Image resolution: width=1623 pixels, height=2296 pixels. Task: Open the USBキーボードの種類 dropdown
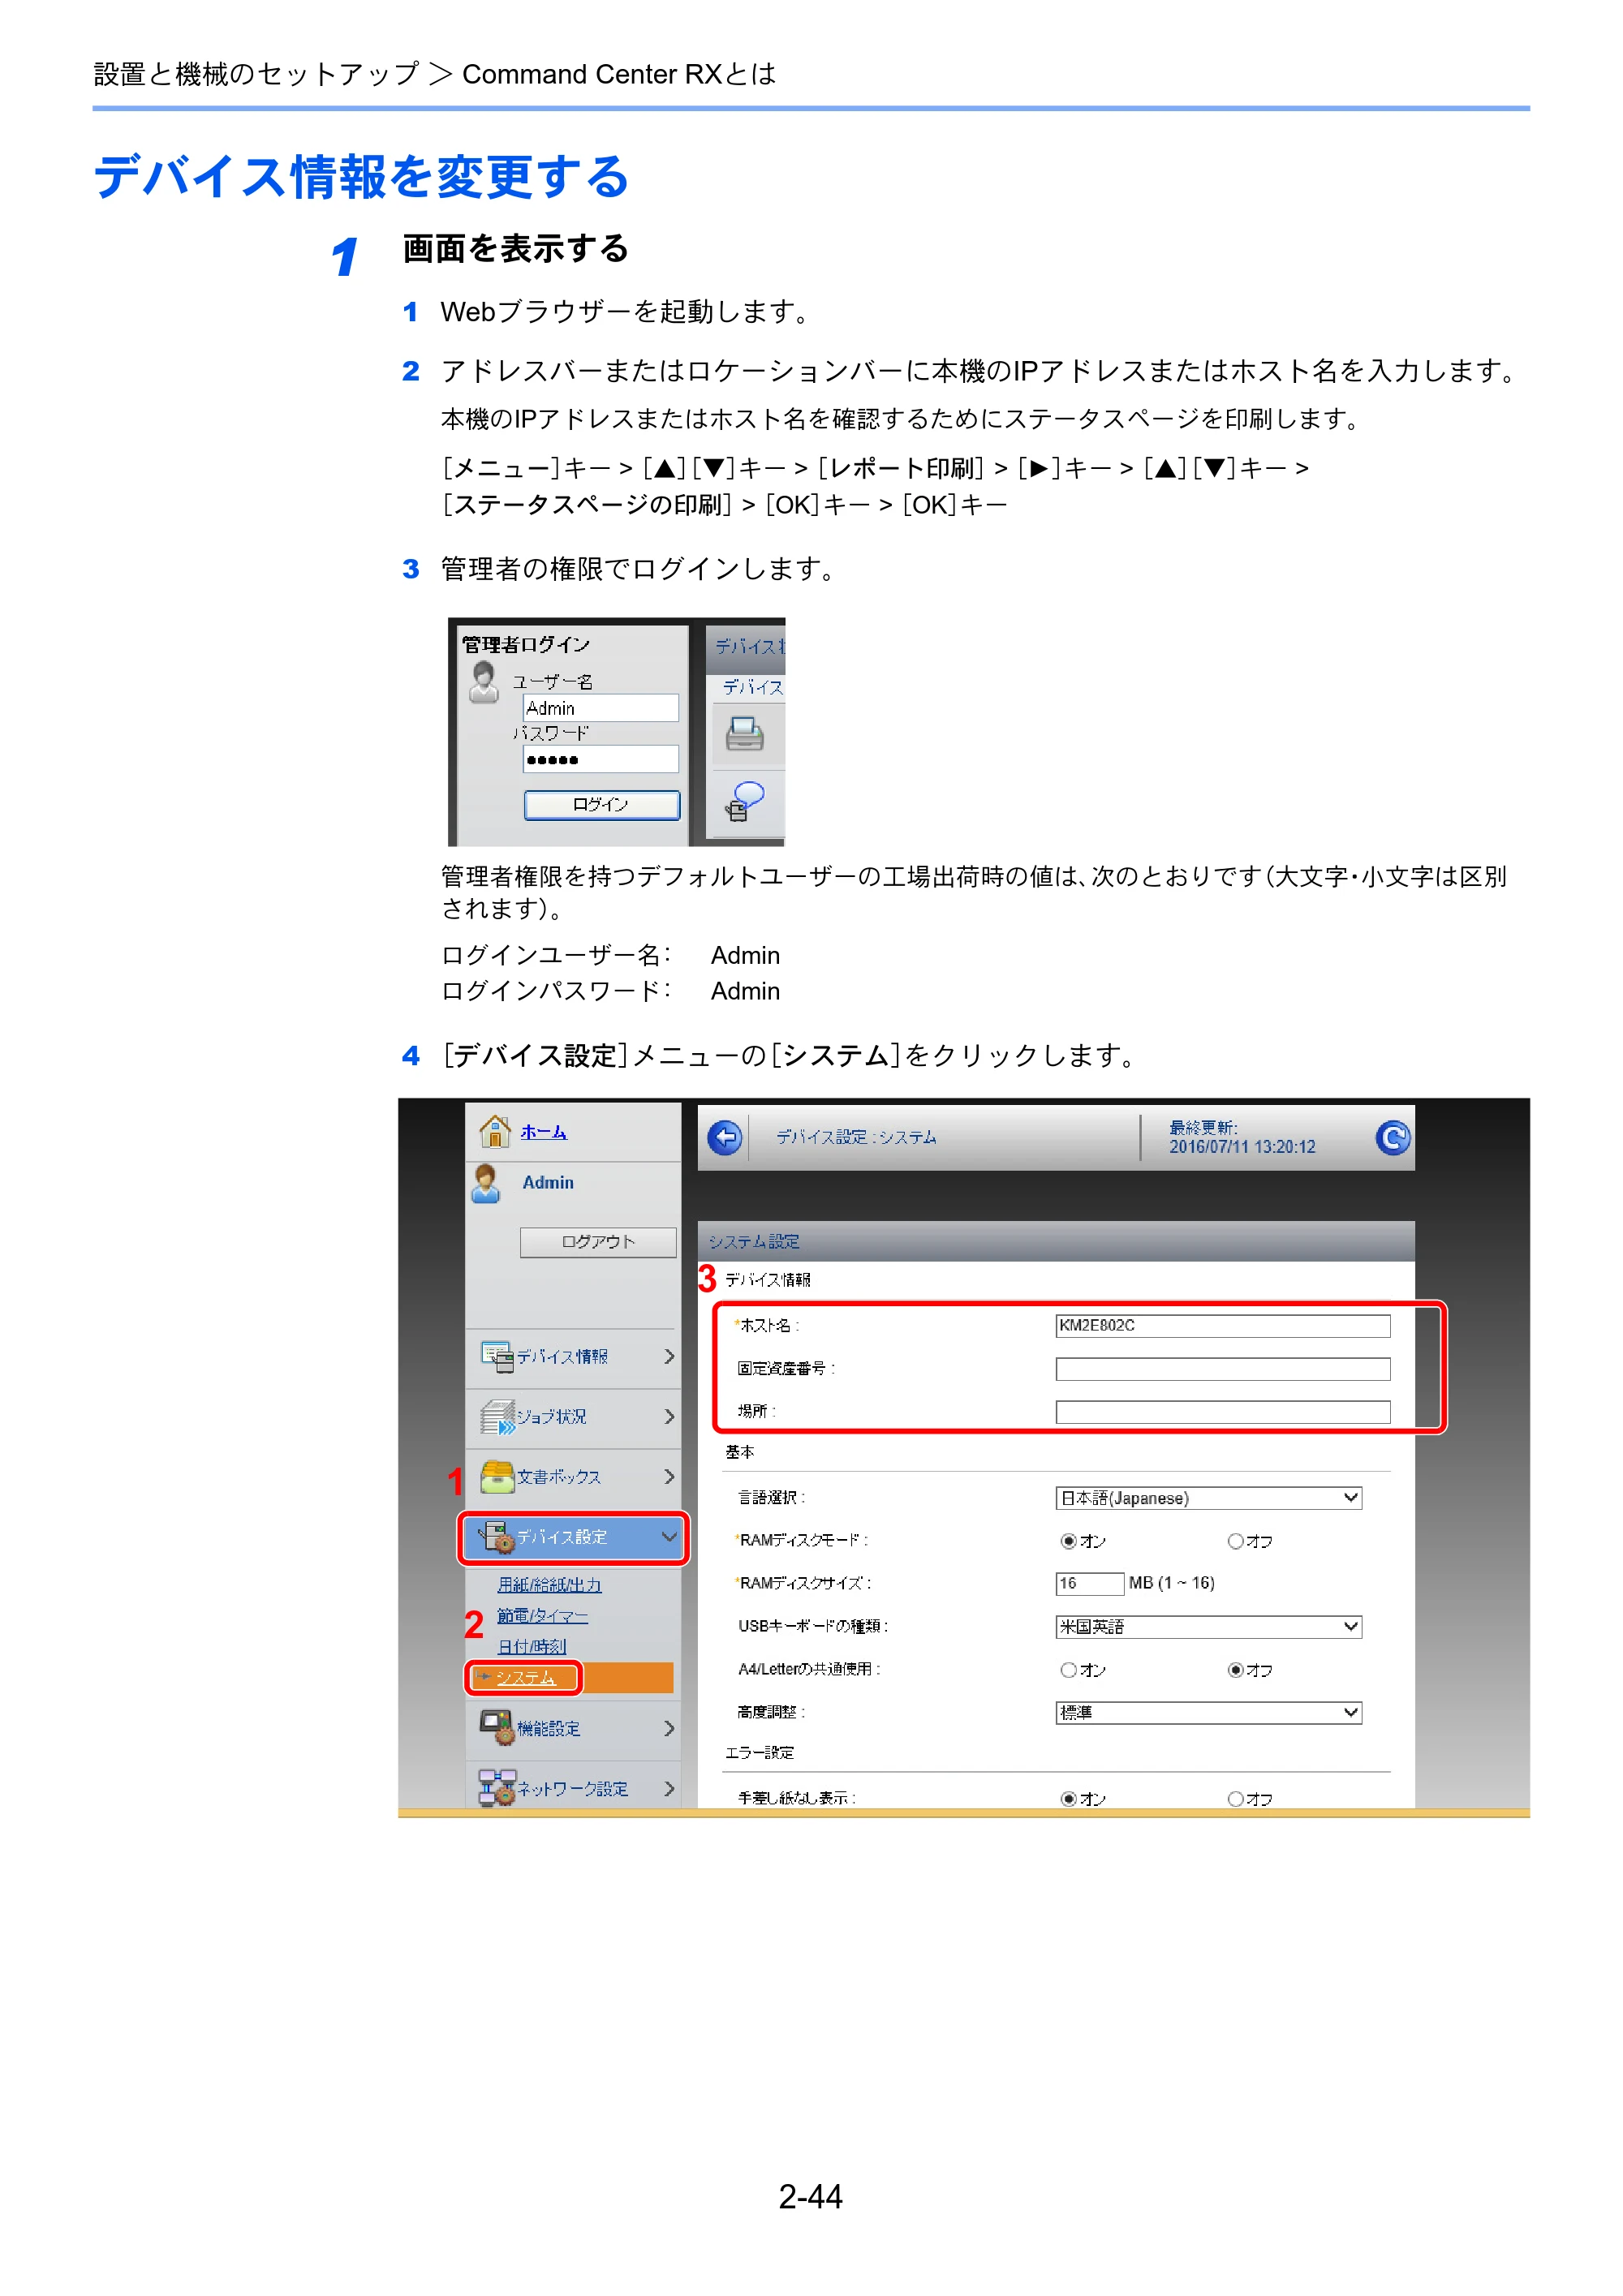point(1208,1627)
